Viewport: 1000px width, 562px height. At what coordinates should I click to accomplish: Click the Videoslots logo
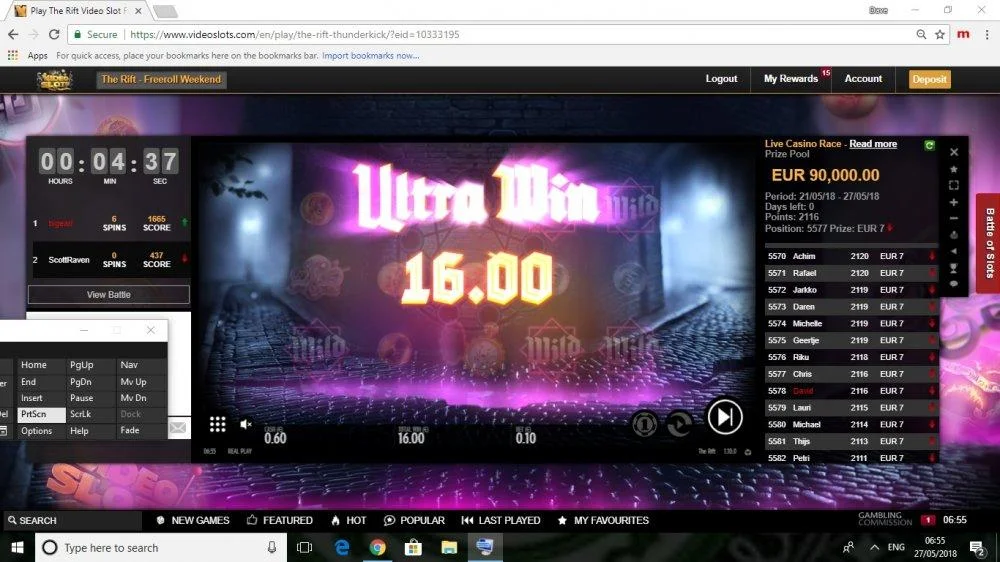(x=55, y=80)
